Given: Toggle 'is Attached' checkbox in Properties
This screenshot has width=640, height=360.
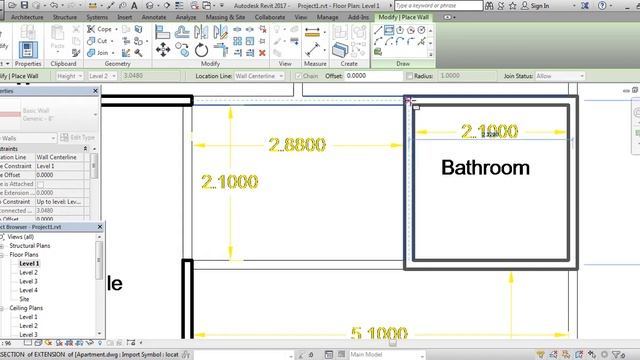Looking at the screenshot, I should click(x=40, y=184).
